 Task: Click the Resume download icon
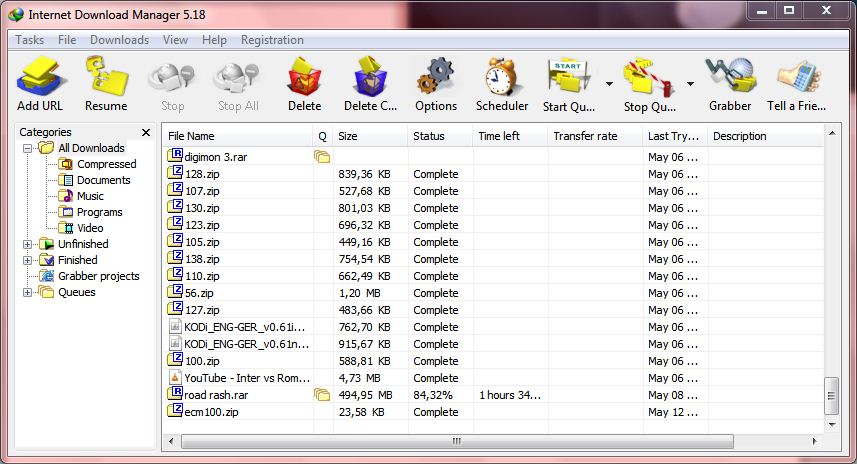(x=106, y=76)
